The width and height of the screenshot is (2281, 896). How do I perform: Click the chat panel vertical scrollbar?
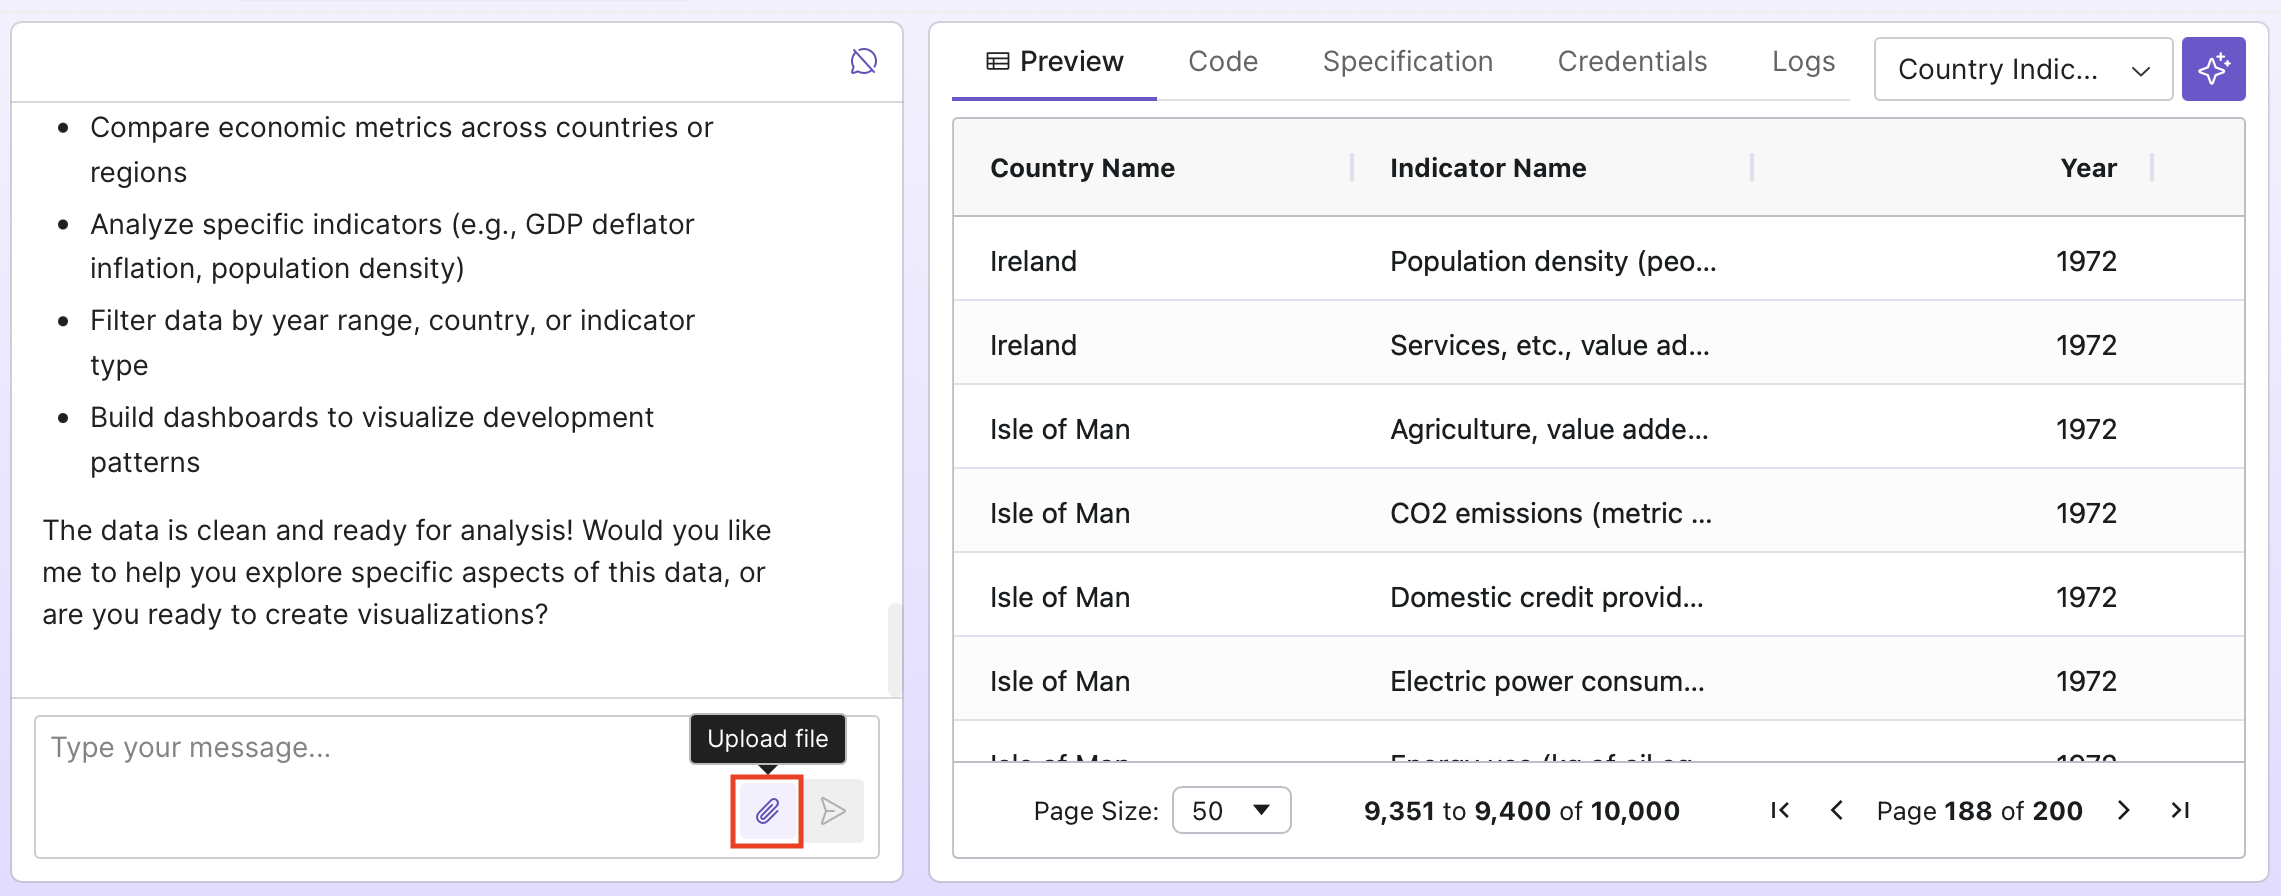tap(895, 648)
